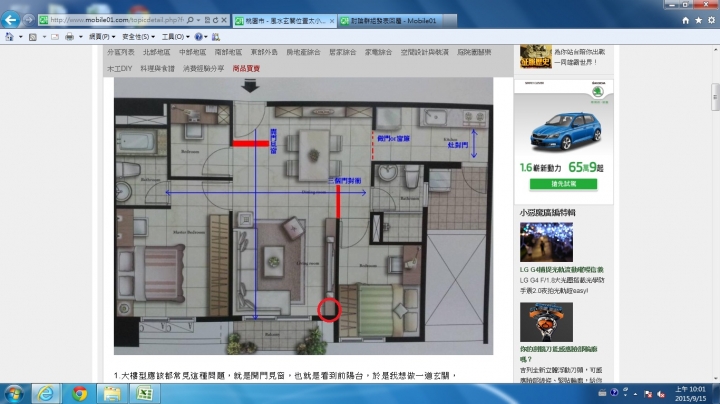Stop loading with the X in address bar
This screenshot has width=720, height=404.
coord(224,20)
